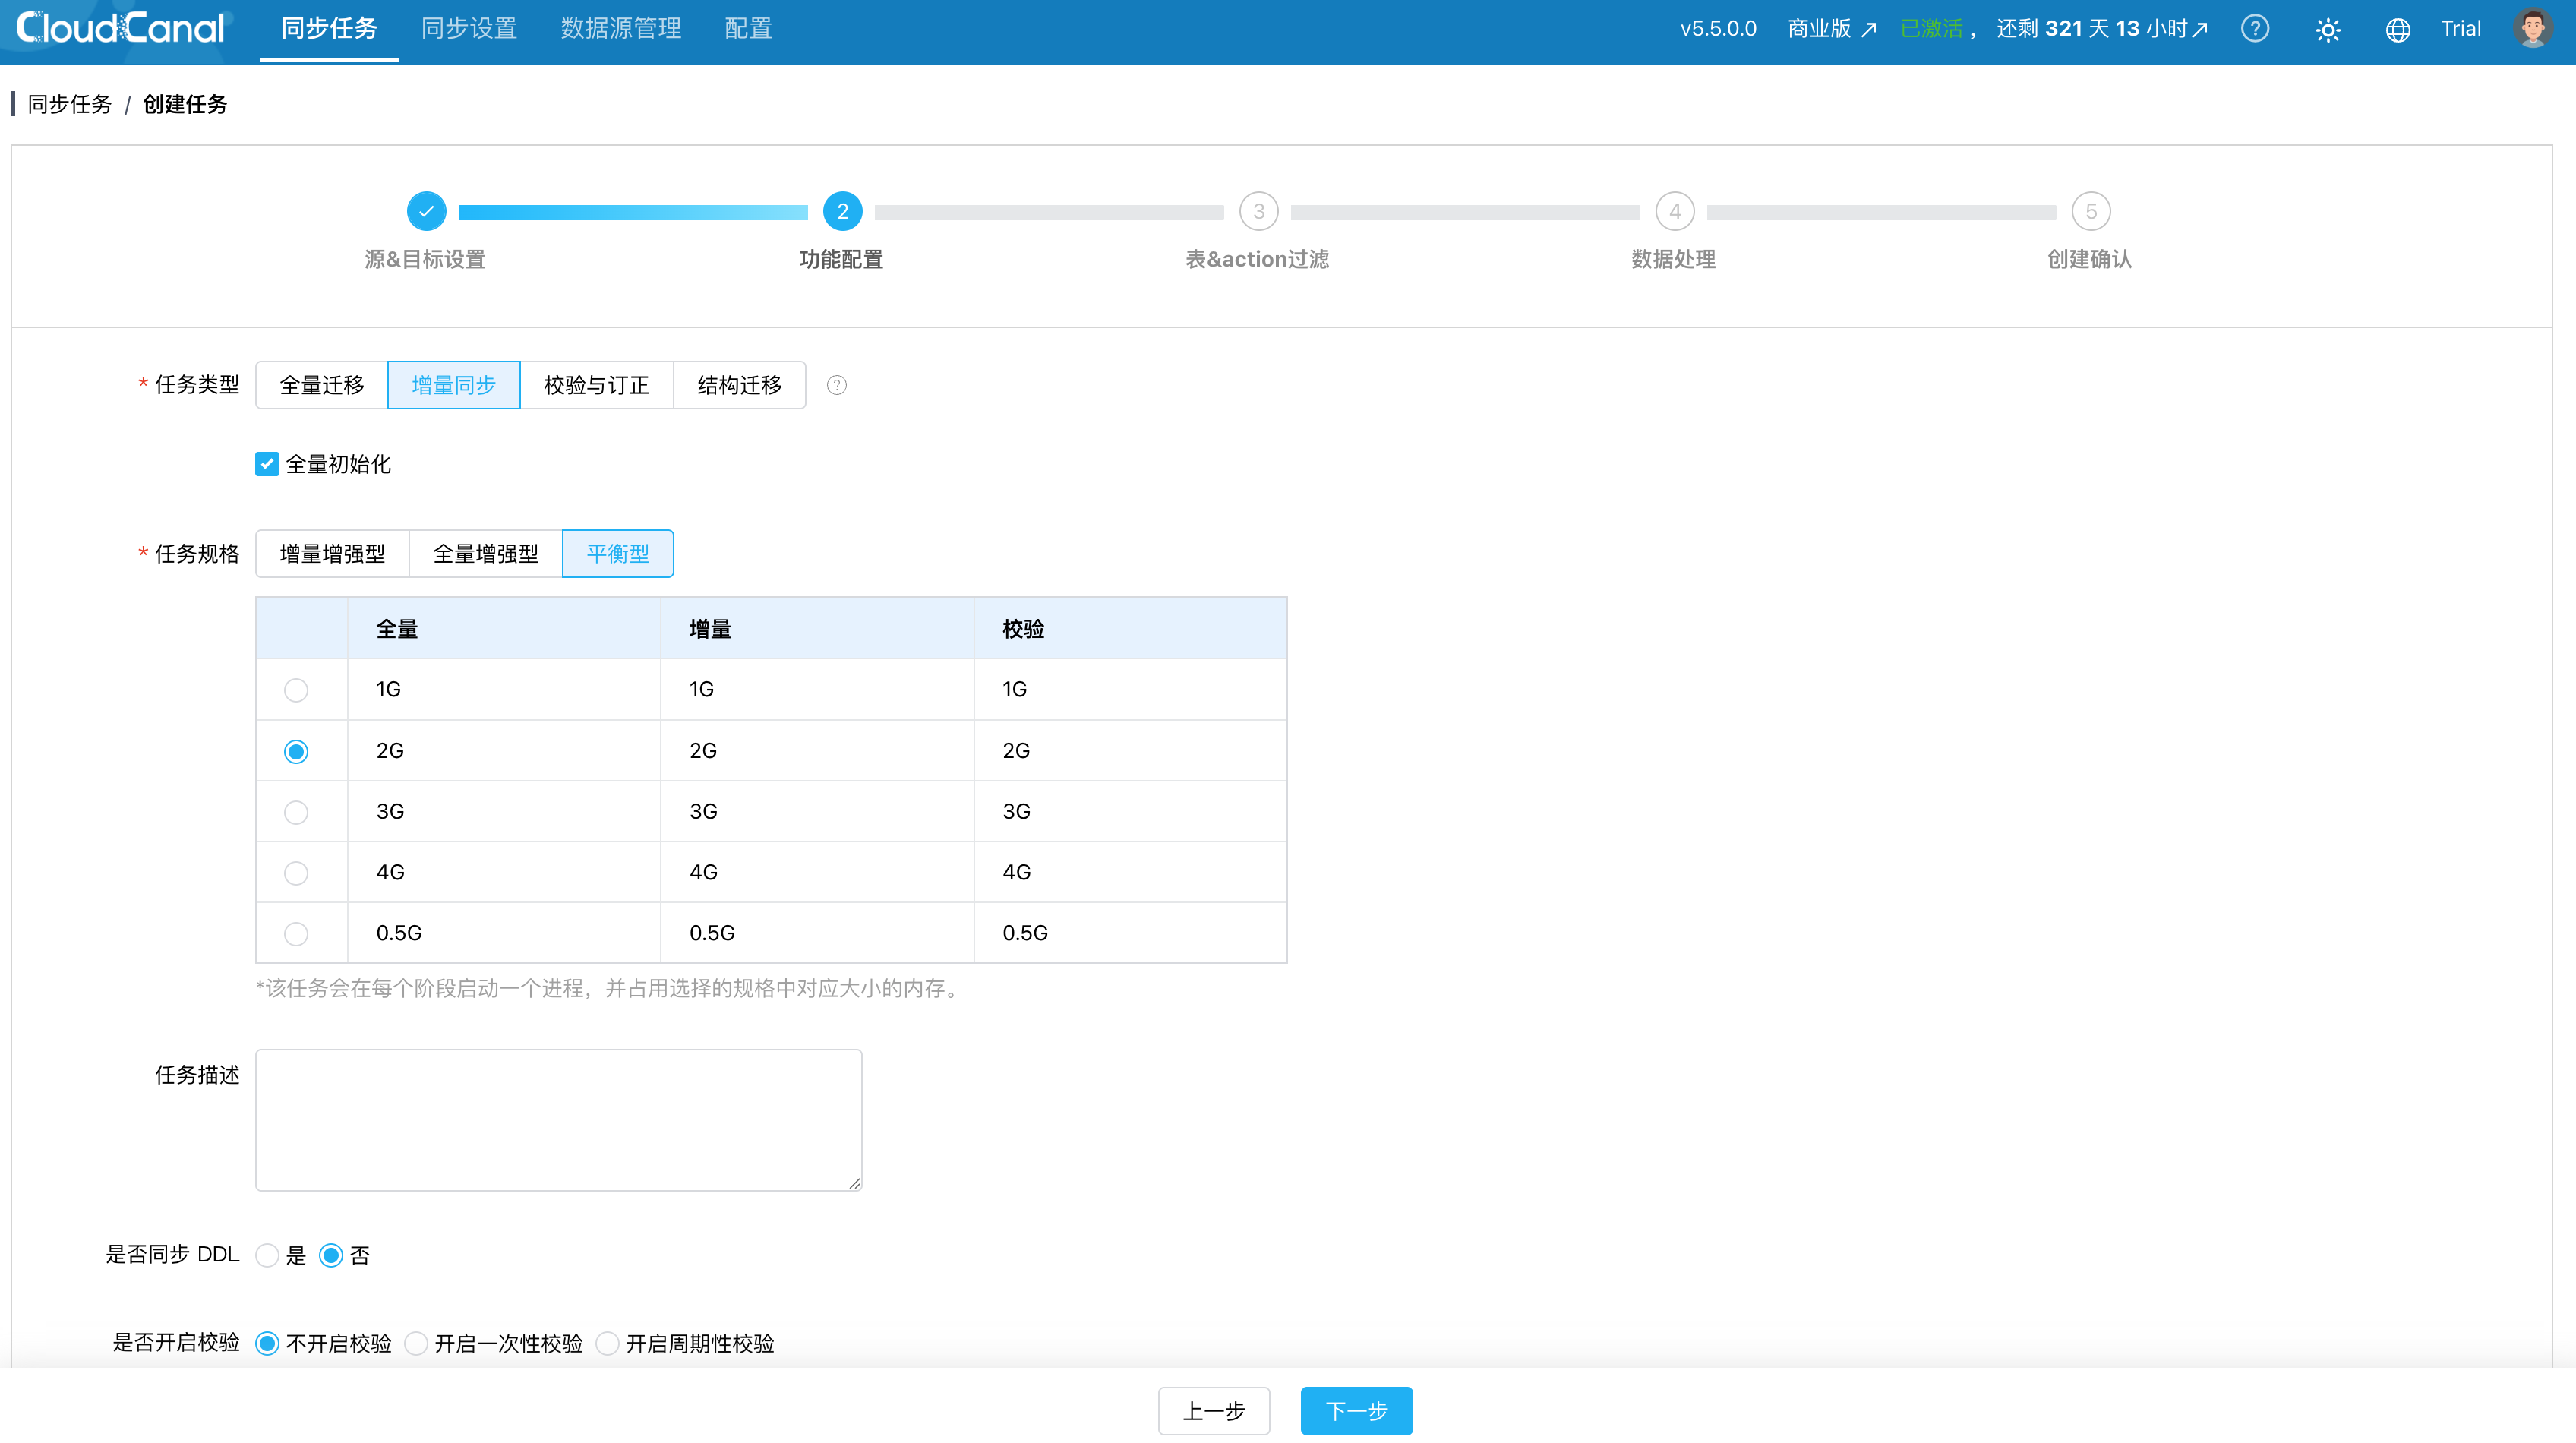Click the task type help tooltip icon

coord(837,385)
